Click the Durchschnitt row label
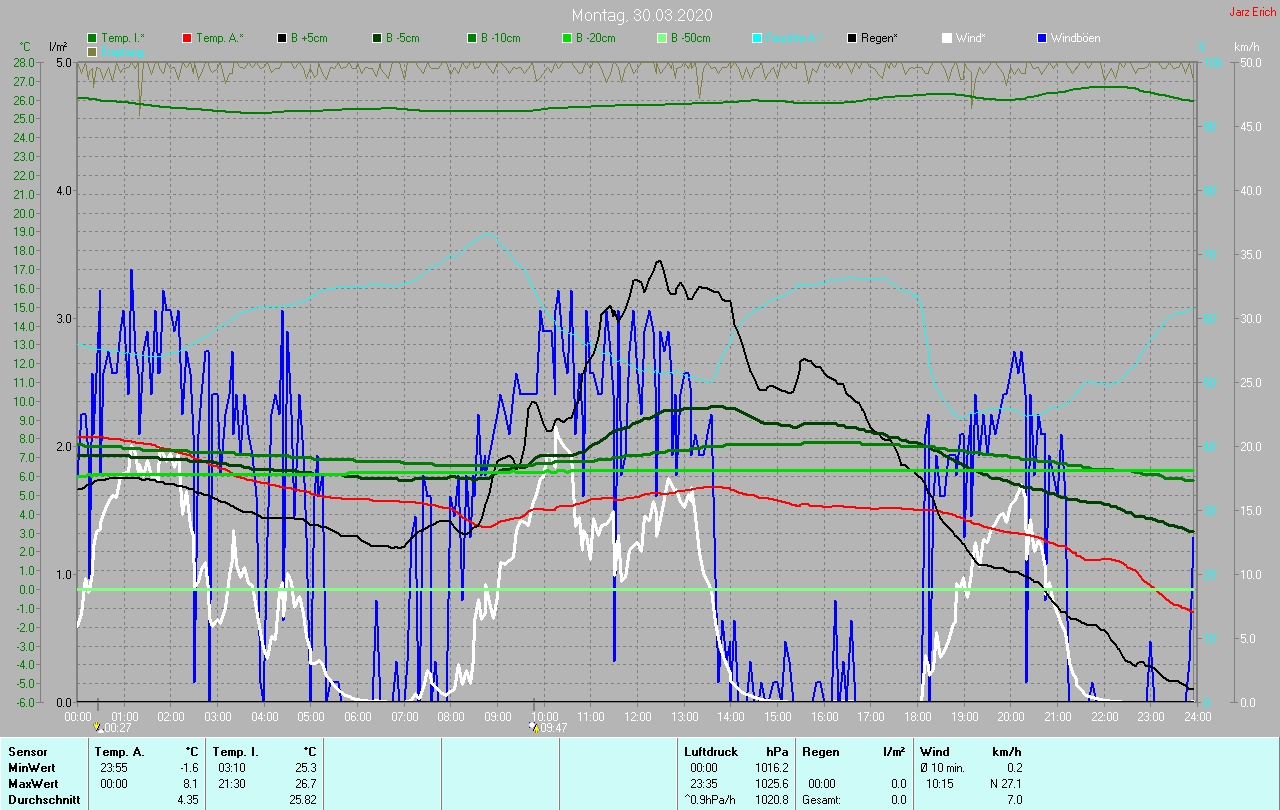The height and width of the screenshot is (810, 1280). point(44,800)
